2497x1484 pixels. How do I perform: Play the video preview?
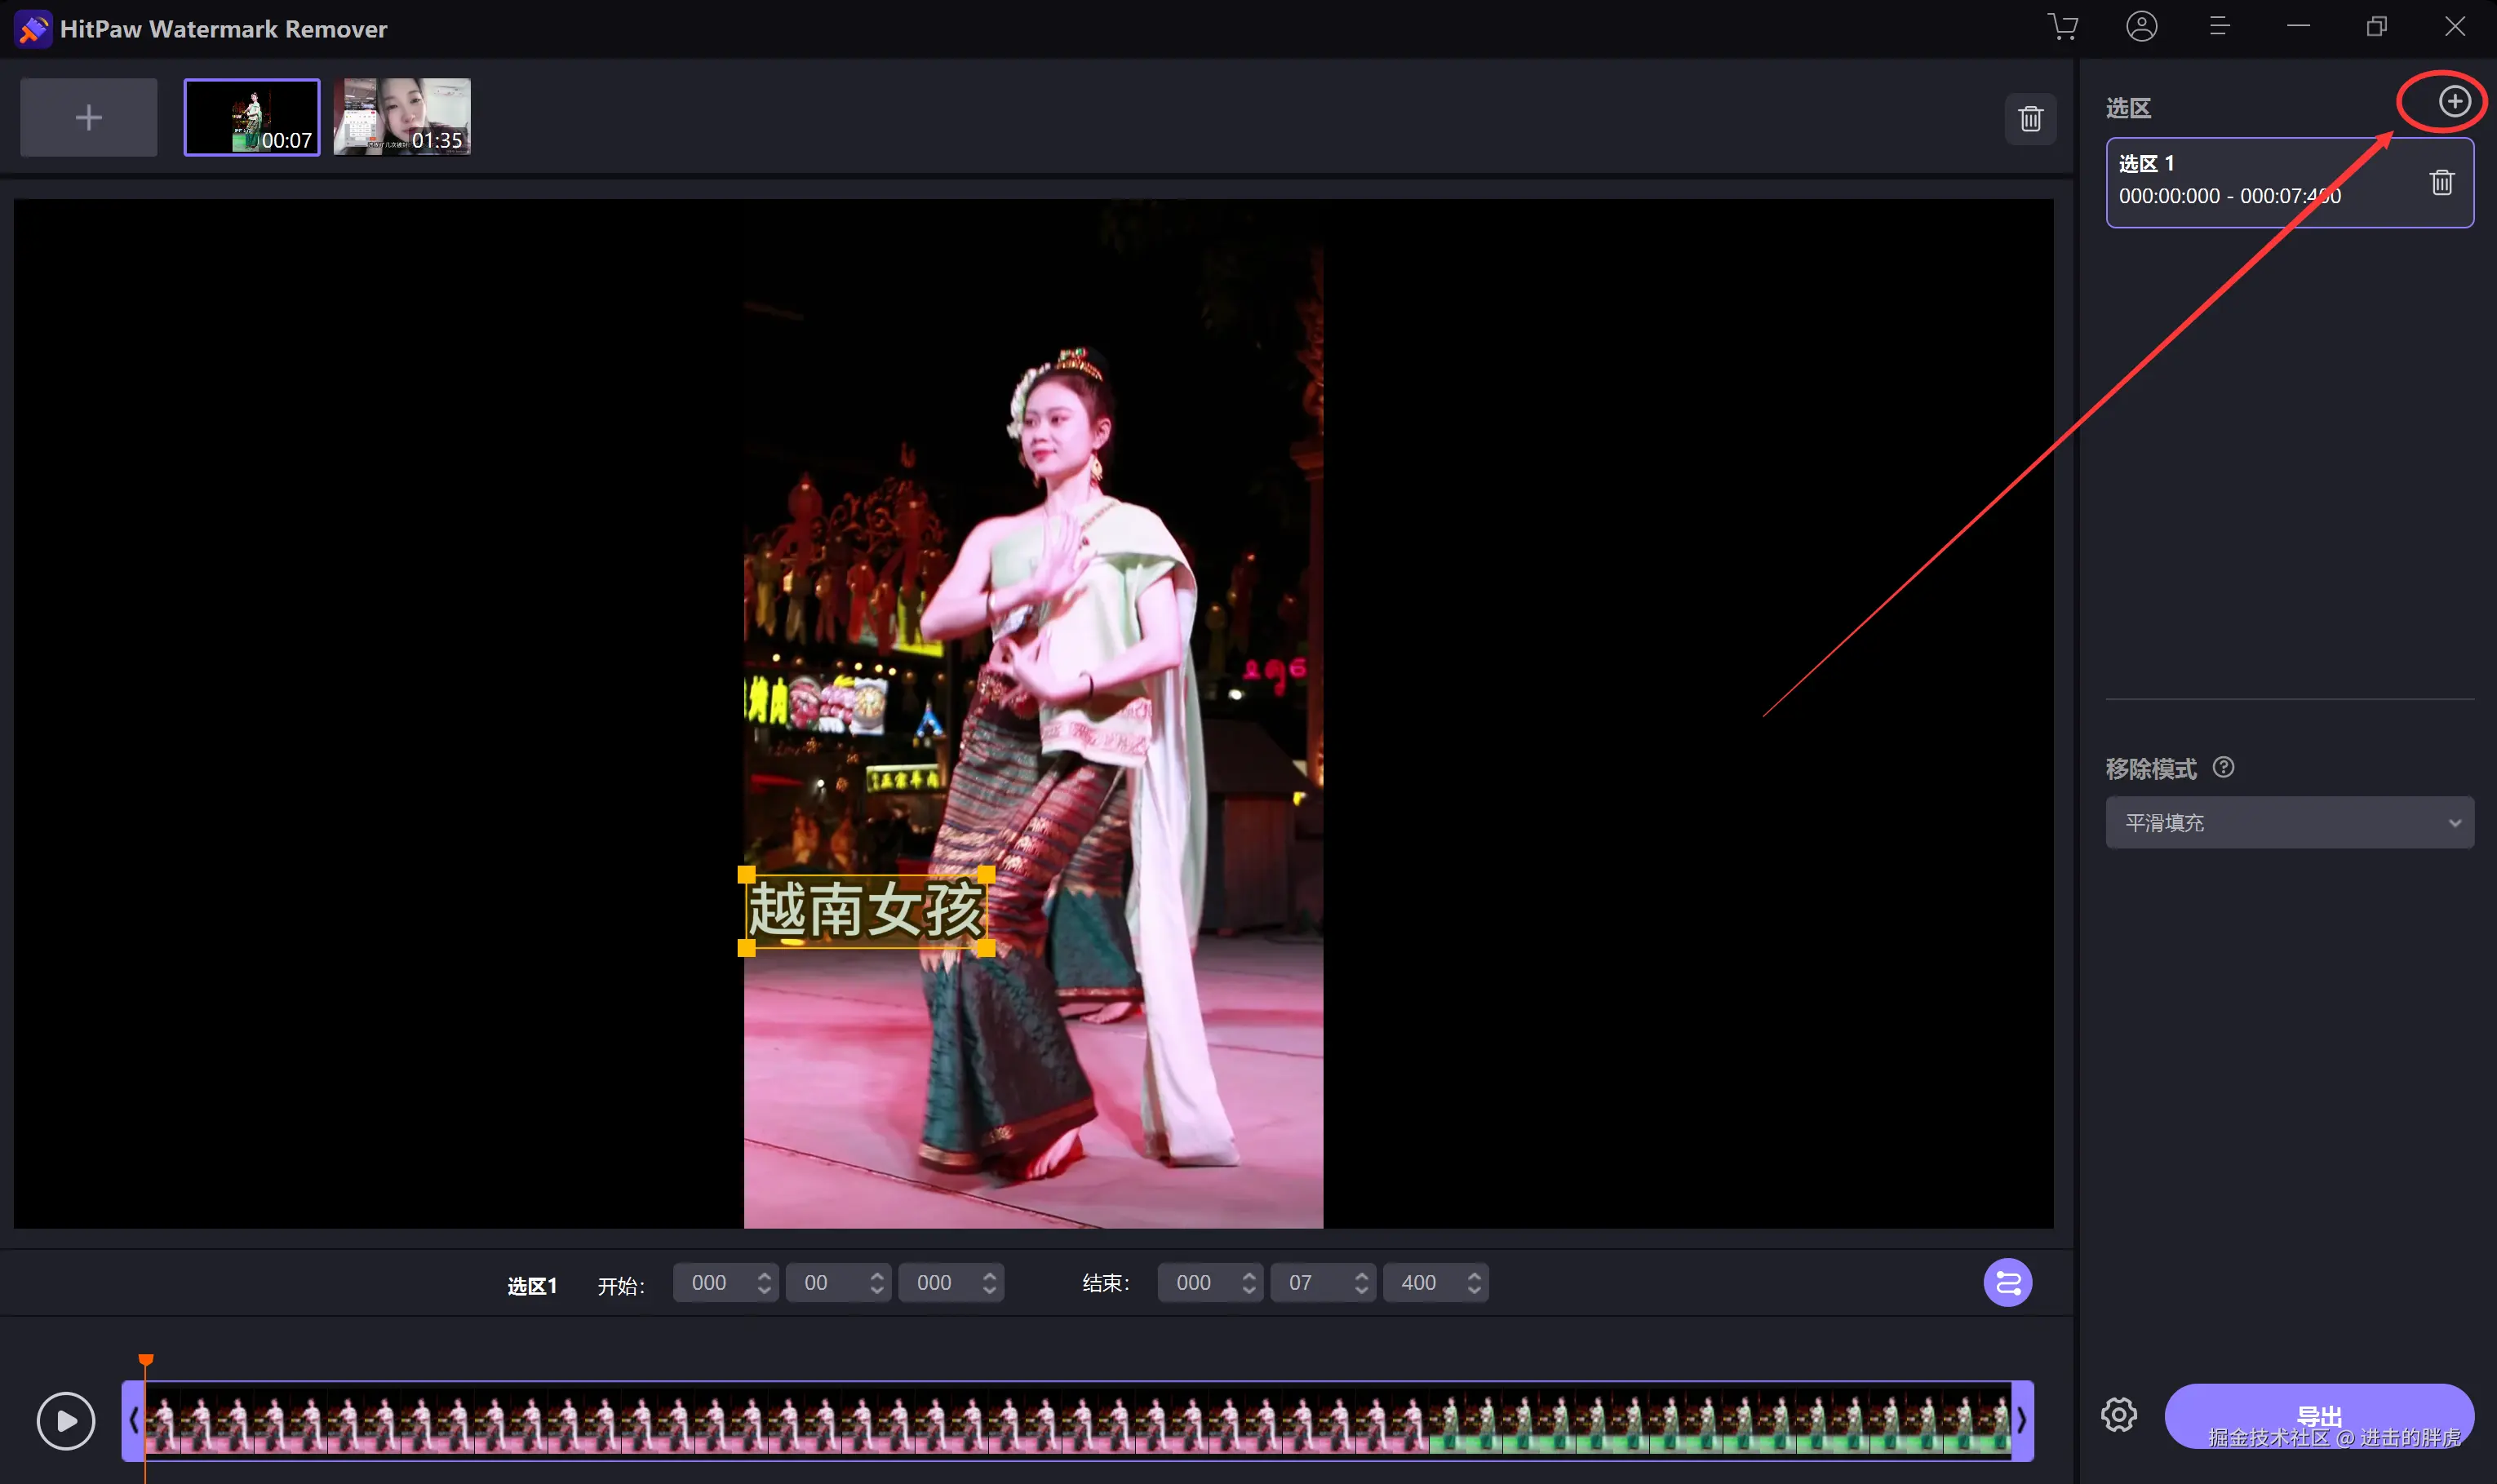66,1420
